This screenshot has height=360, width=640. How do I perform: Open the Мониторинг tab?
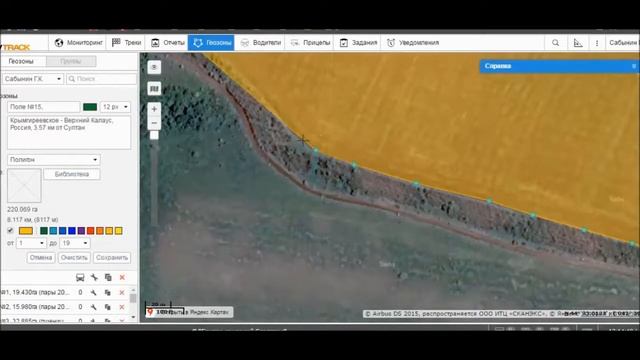point(78,42)
